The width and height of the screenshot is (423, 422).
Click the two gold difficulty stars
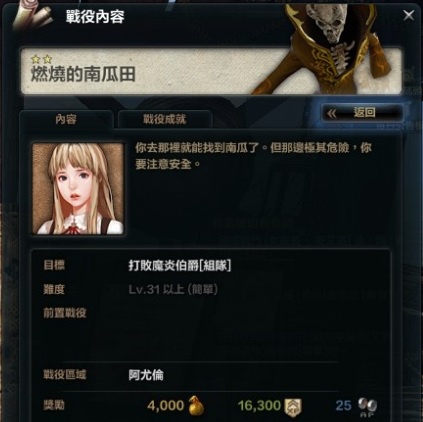click(42, 60)
